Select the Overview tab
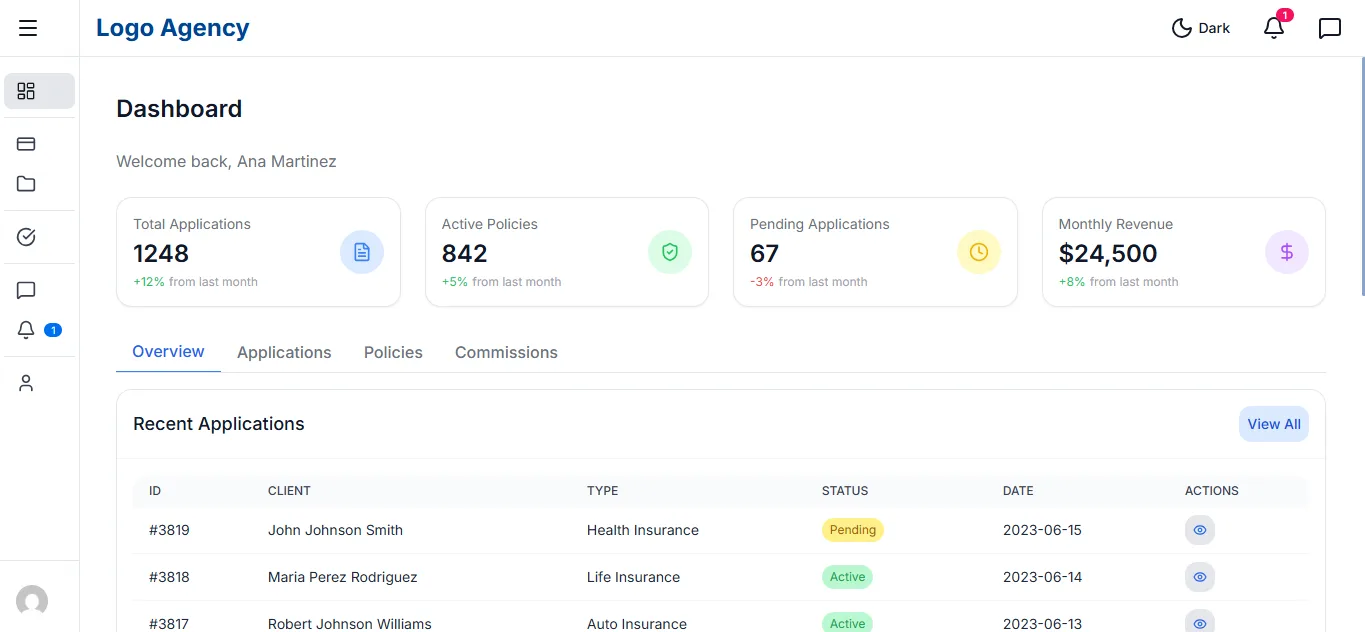The width and height of the screenshot is (1365, 632). 168,352
